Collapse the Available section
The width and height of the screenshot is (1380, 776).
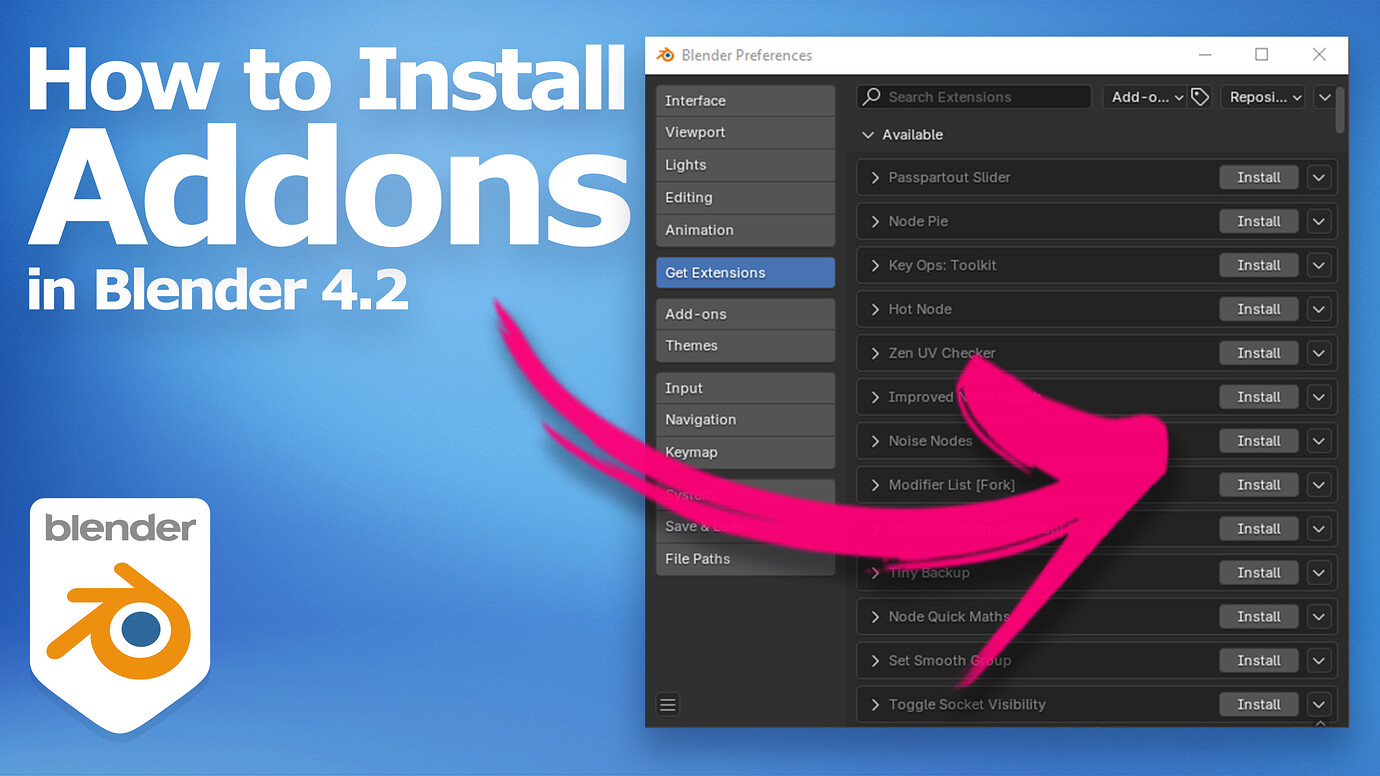point(868,135)
